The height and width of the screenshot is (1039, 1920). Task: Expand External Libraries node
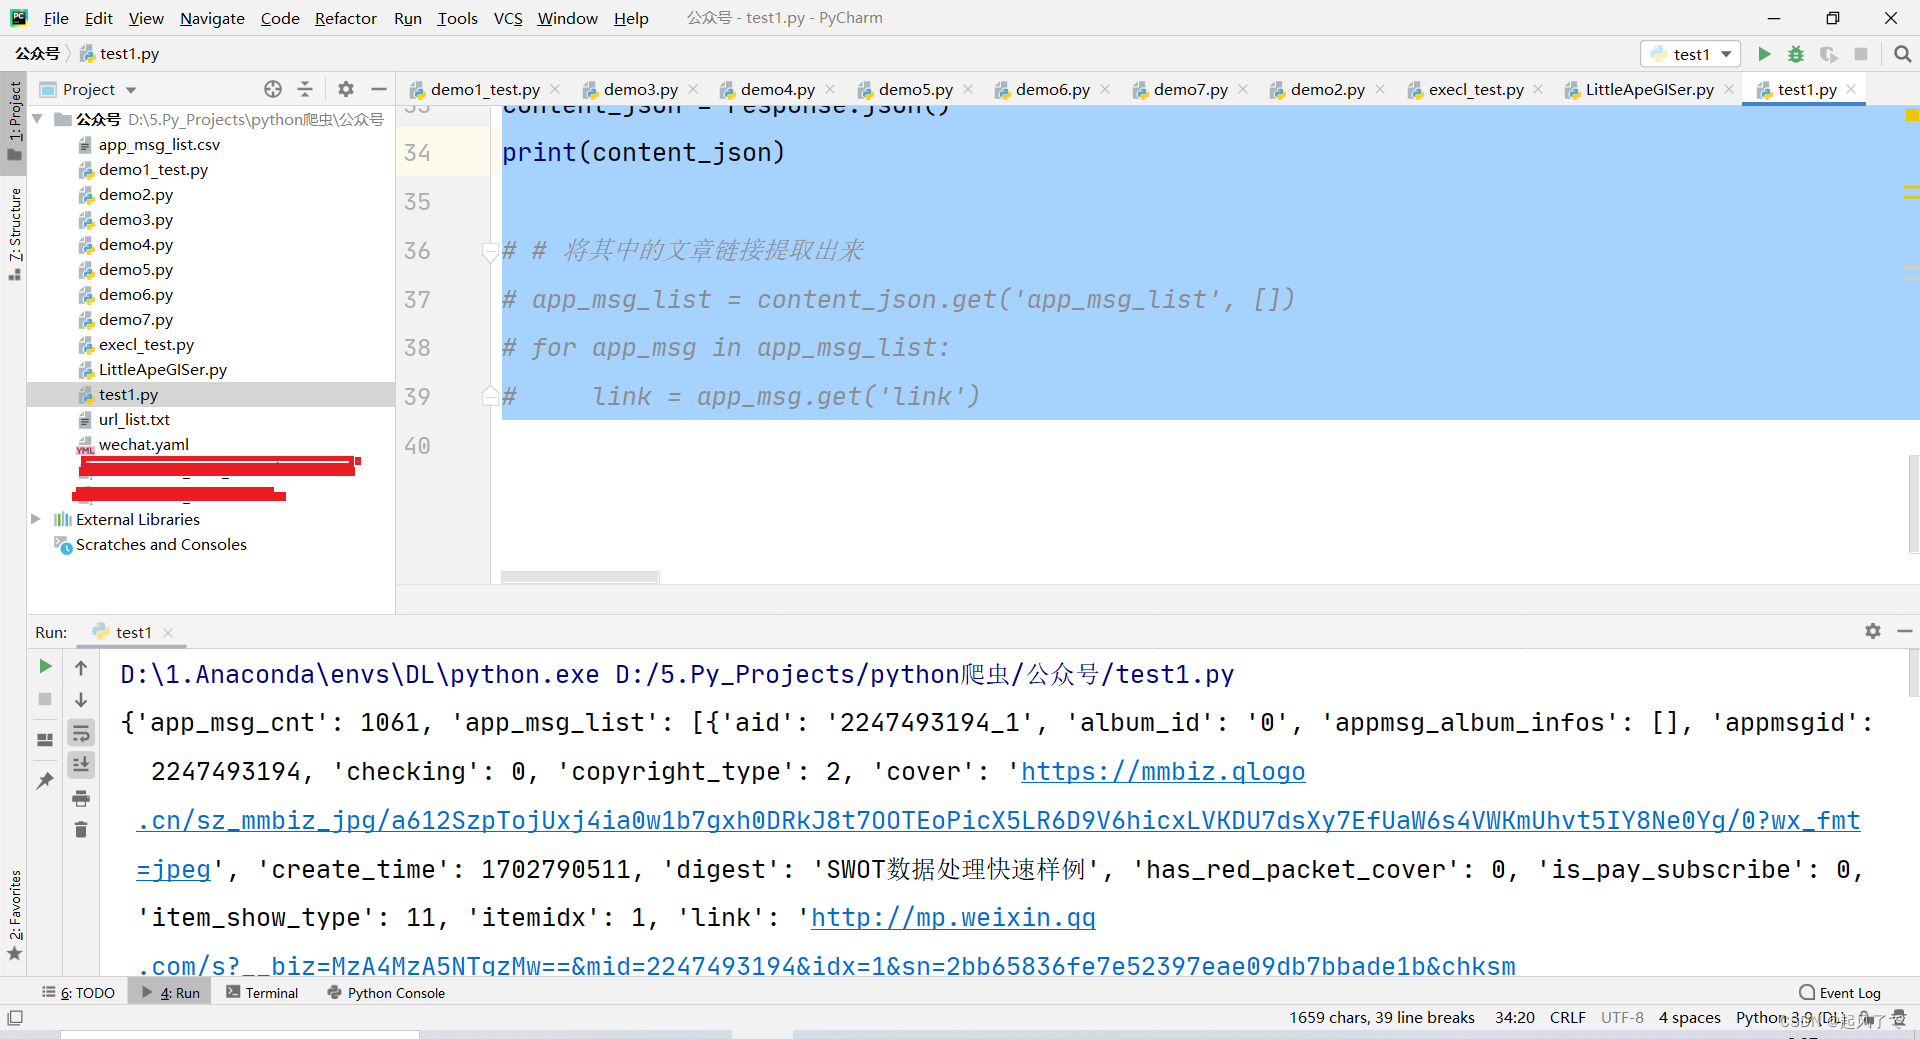click(x=36, y=519)
